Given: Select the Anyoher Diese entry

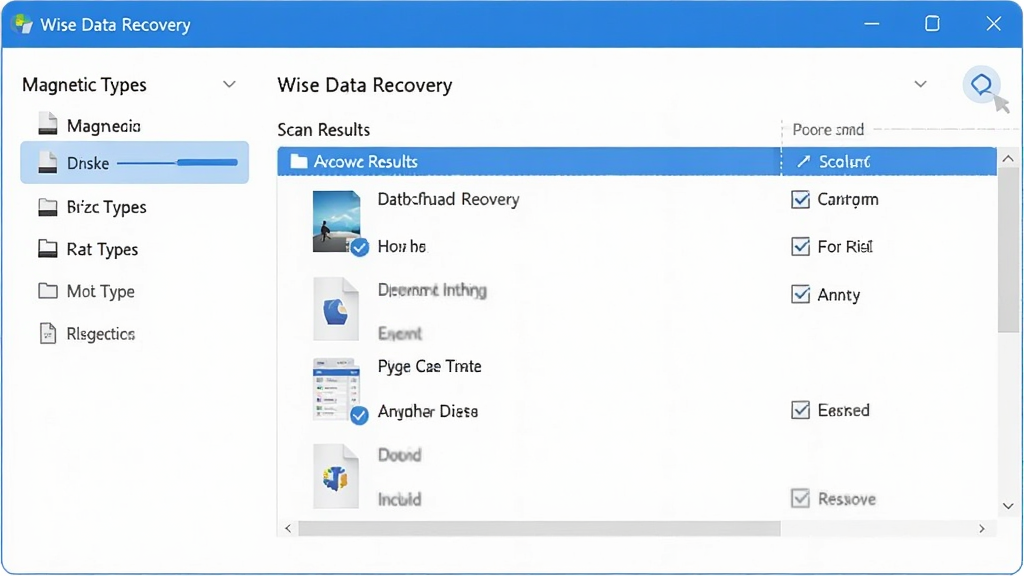Looking at the screenshot, I should pos(428,411).
